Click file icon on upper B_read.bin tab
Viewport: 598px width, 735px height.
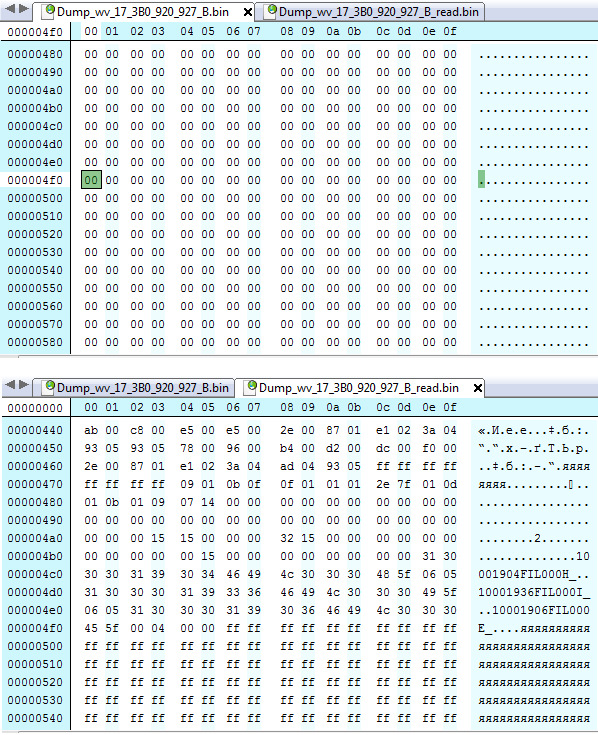tap(270, 11)
